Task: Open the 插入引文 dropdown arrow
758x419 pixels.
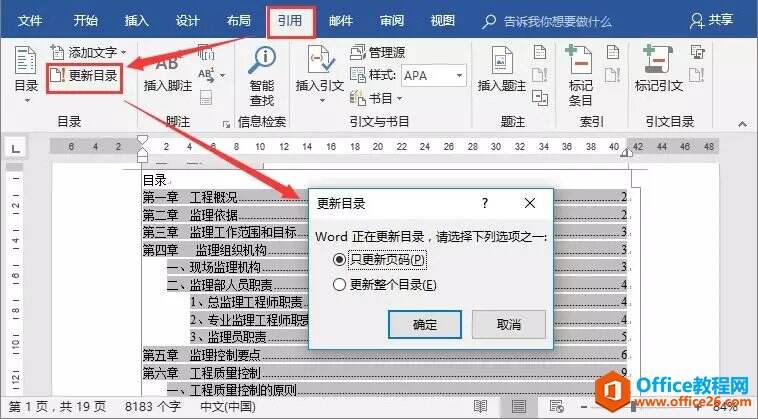Action: pyautogui.click(x=322, y=101)
